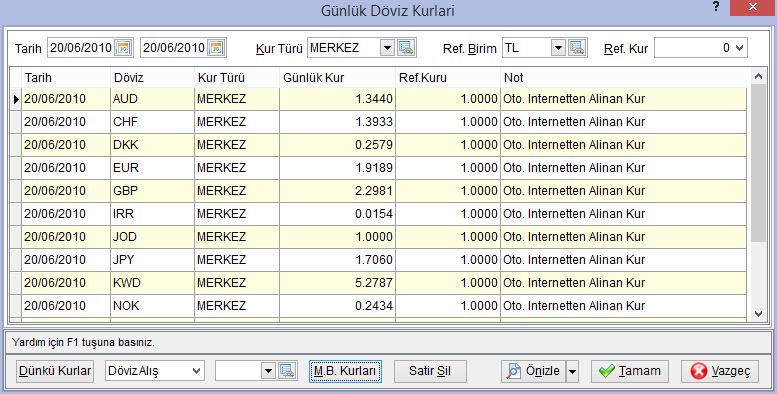The width and height of the screenshot is (777, 394).
Task: Select the DKK currency cell
Action: (153, 145)
